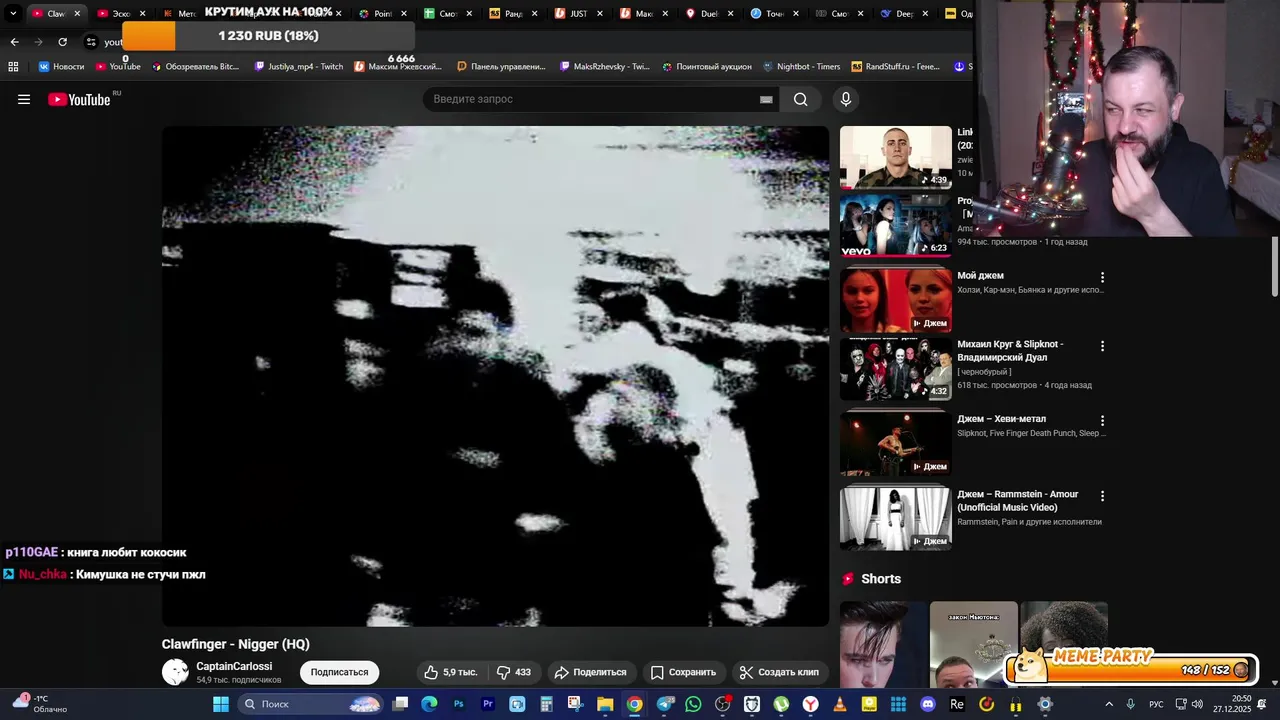Click the main video player

(496, 376)
